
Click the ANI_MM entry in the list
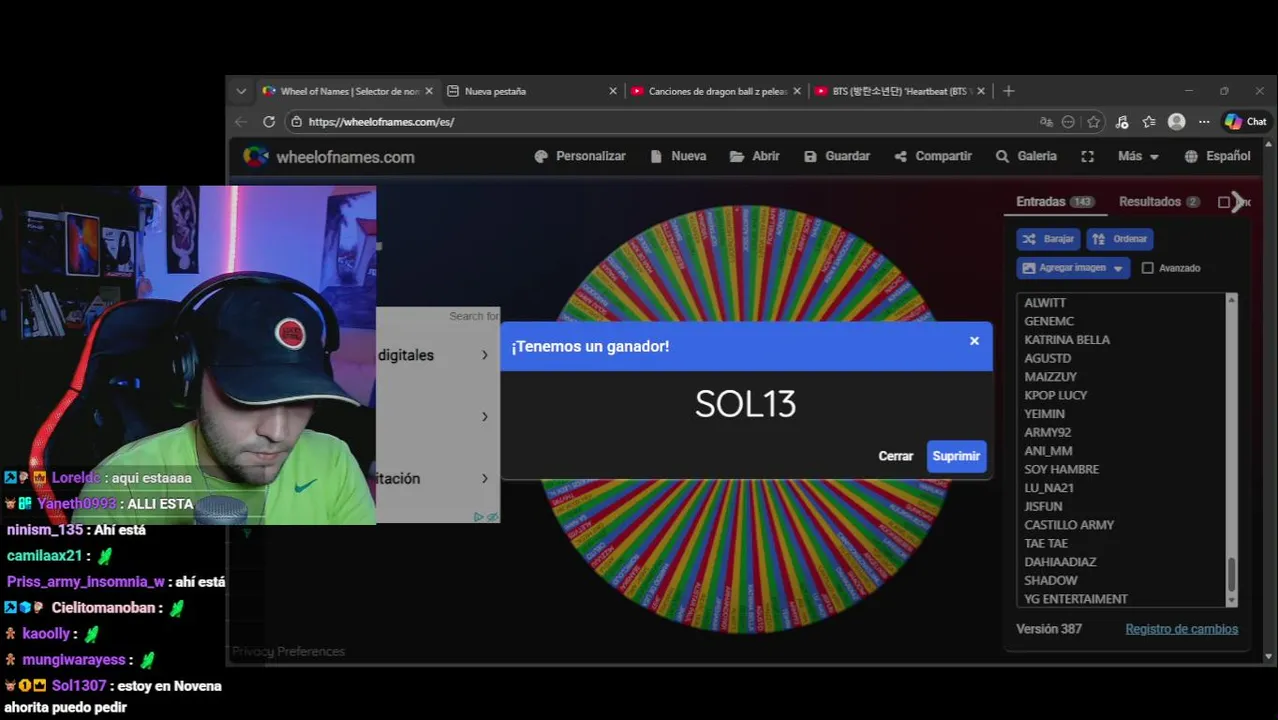coord(1048,451)
